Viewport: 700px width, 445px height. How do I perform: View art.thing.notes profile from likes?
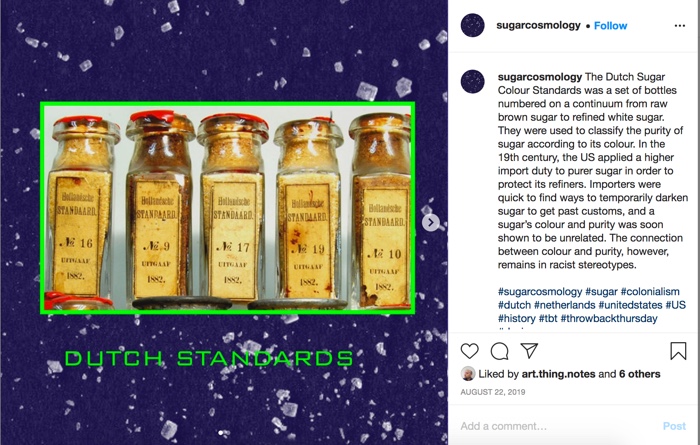[x=558, y=374]
